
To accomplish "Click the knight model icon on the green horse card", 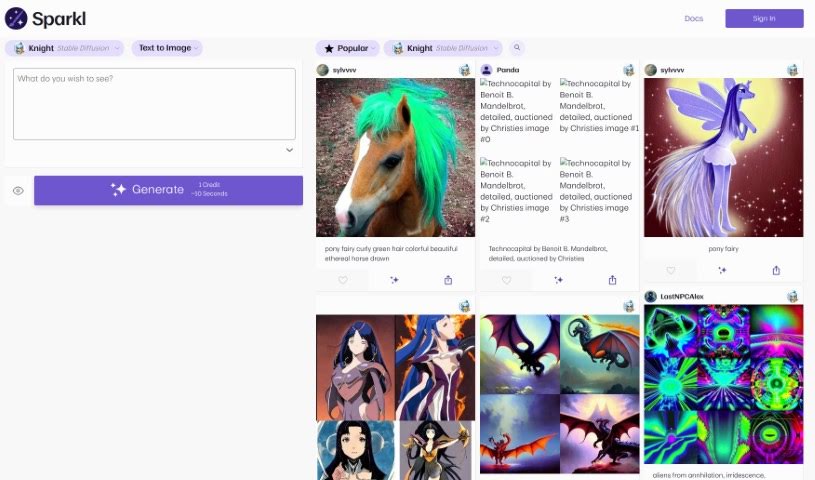I will (x=465, y=70).
